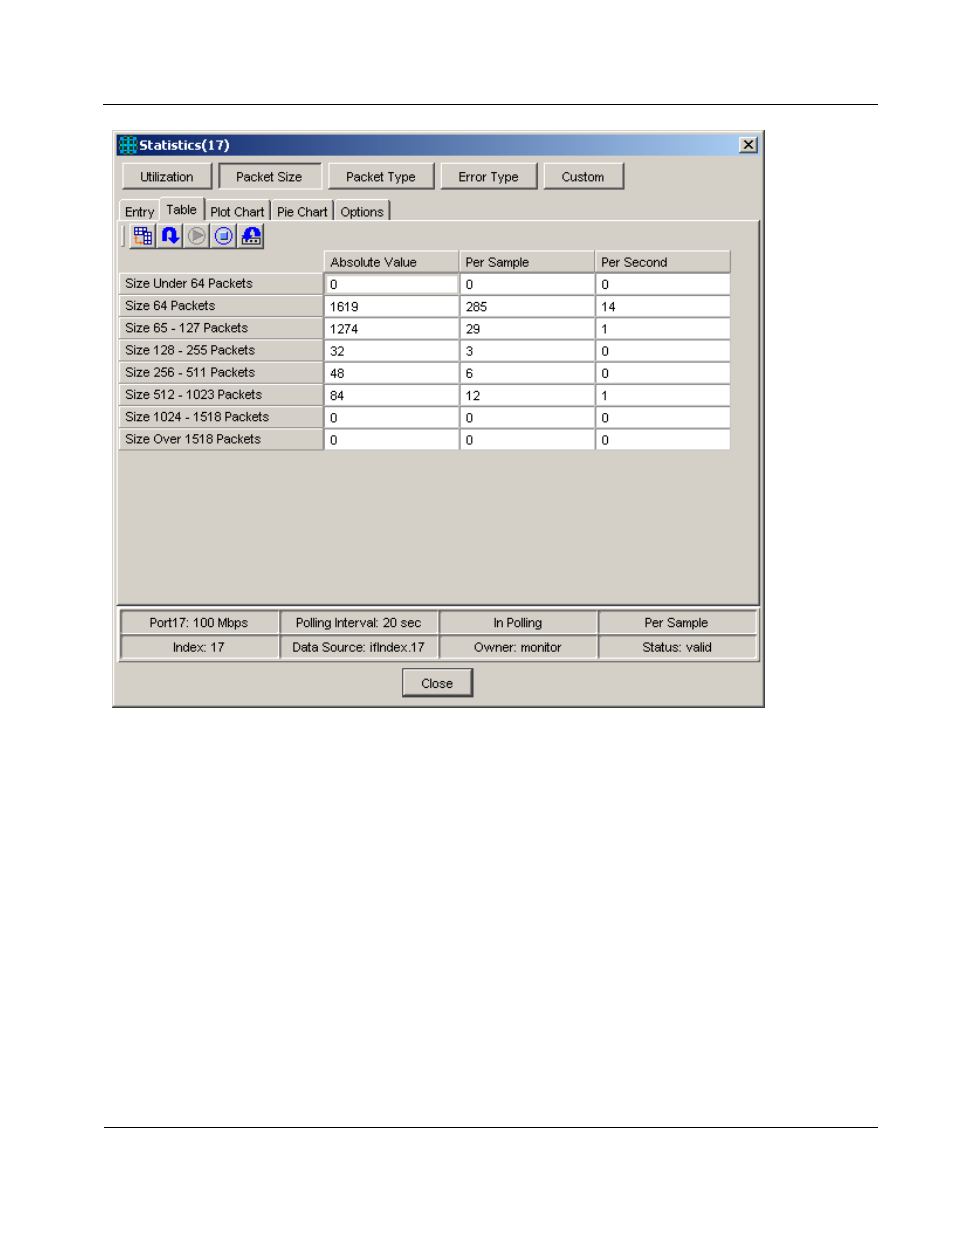Select the Size Under 64 Packets row label

tap(221, 284)
